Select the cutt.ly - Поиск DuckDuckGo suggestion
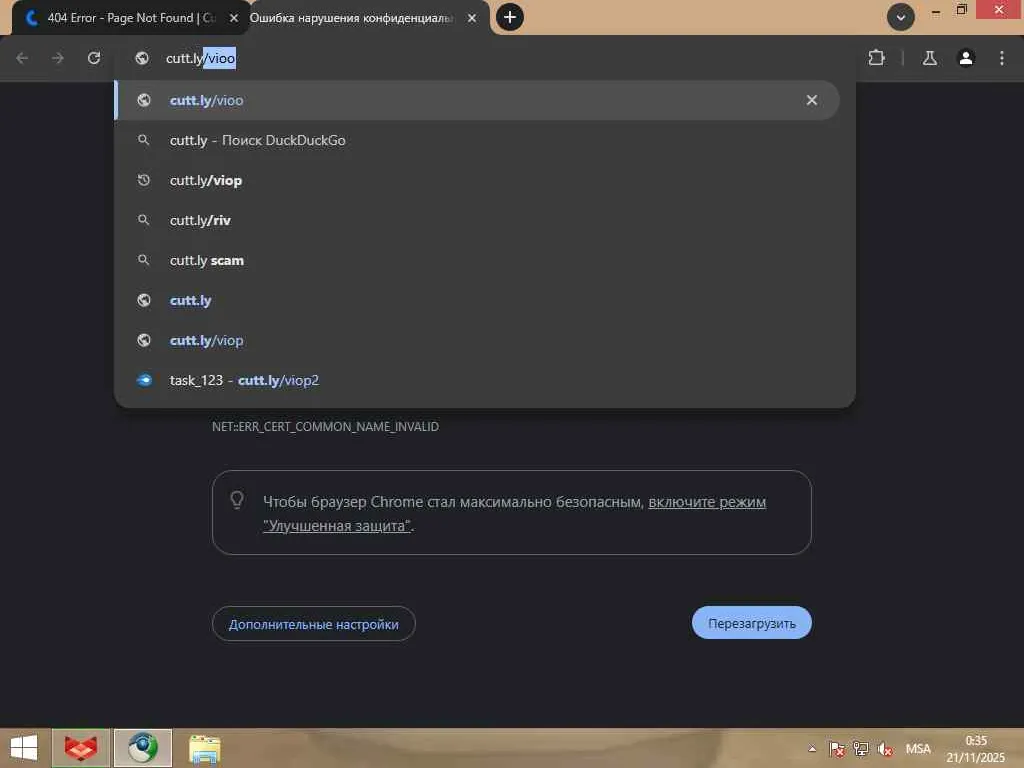This screenshot has width=1024, height=768. [477, 140]
